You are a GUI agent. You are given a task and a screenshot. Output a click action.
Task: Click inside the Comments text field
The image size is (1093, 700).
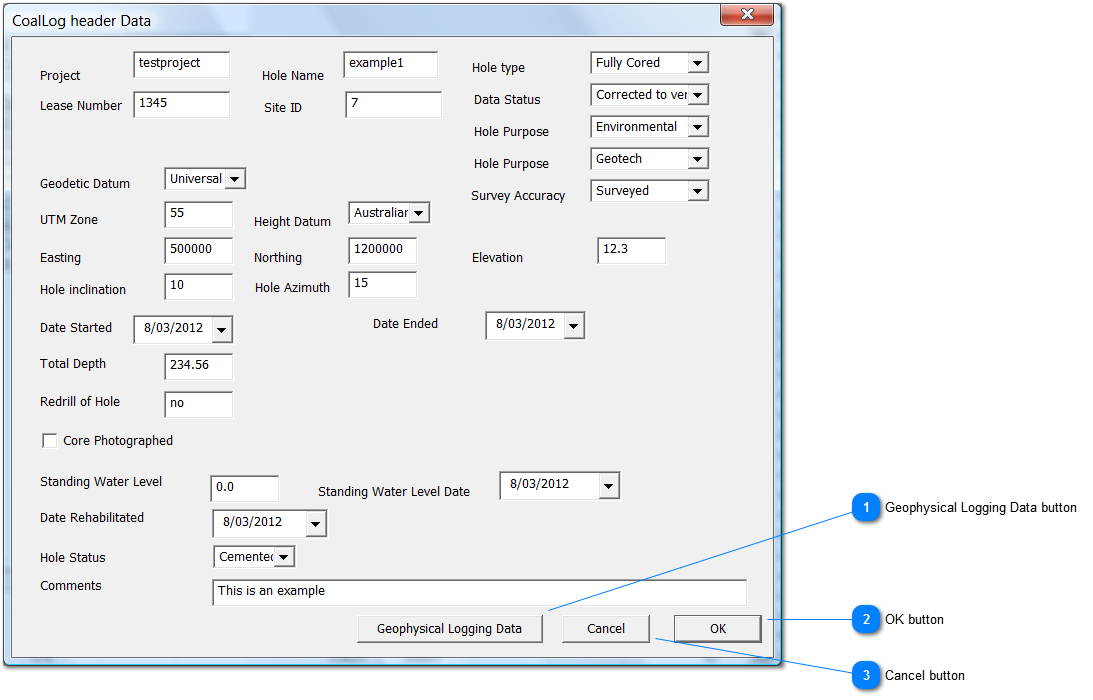point(480,592)
